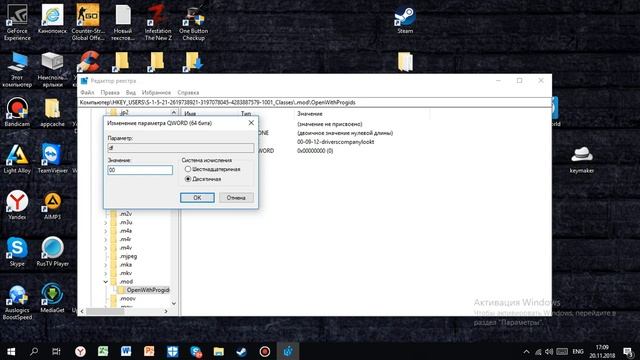Select .moov key in registry tree

(127, 298)
